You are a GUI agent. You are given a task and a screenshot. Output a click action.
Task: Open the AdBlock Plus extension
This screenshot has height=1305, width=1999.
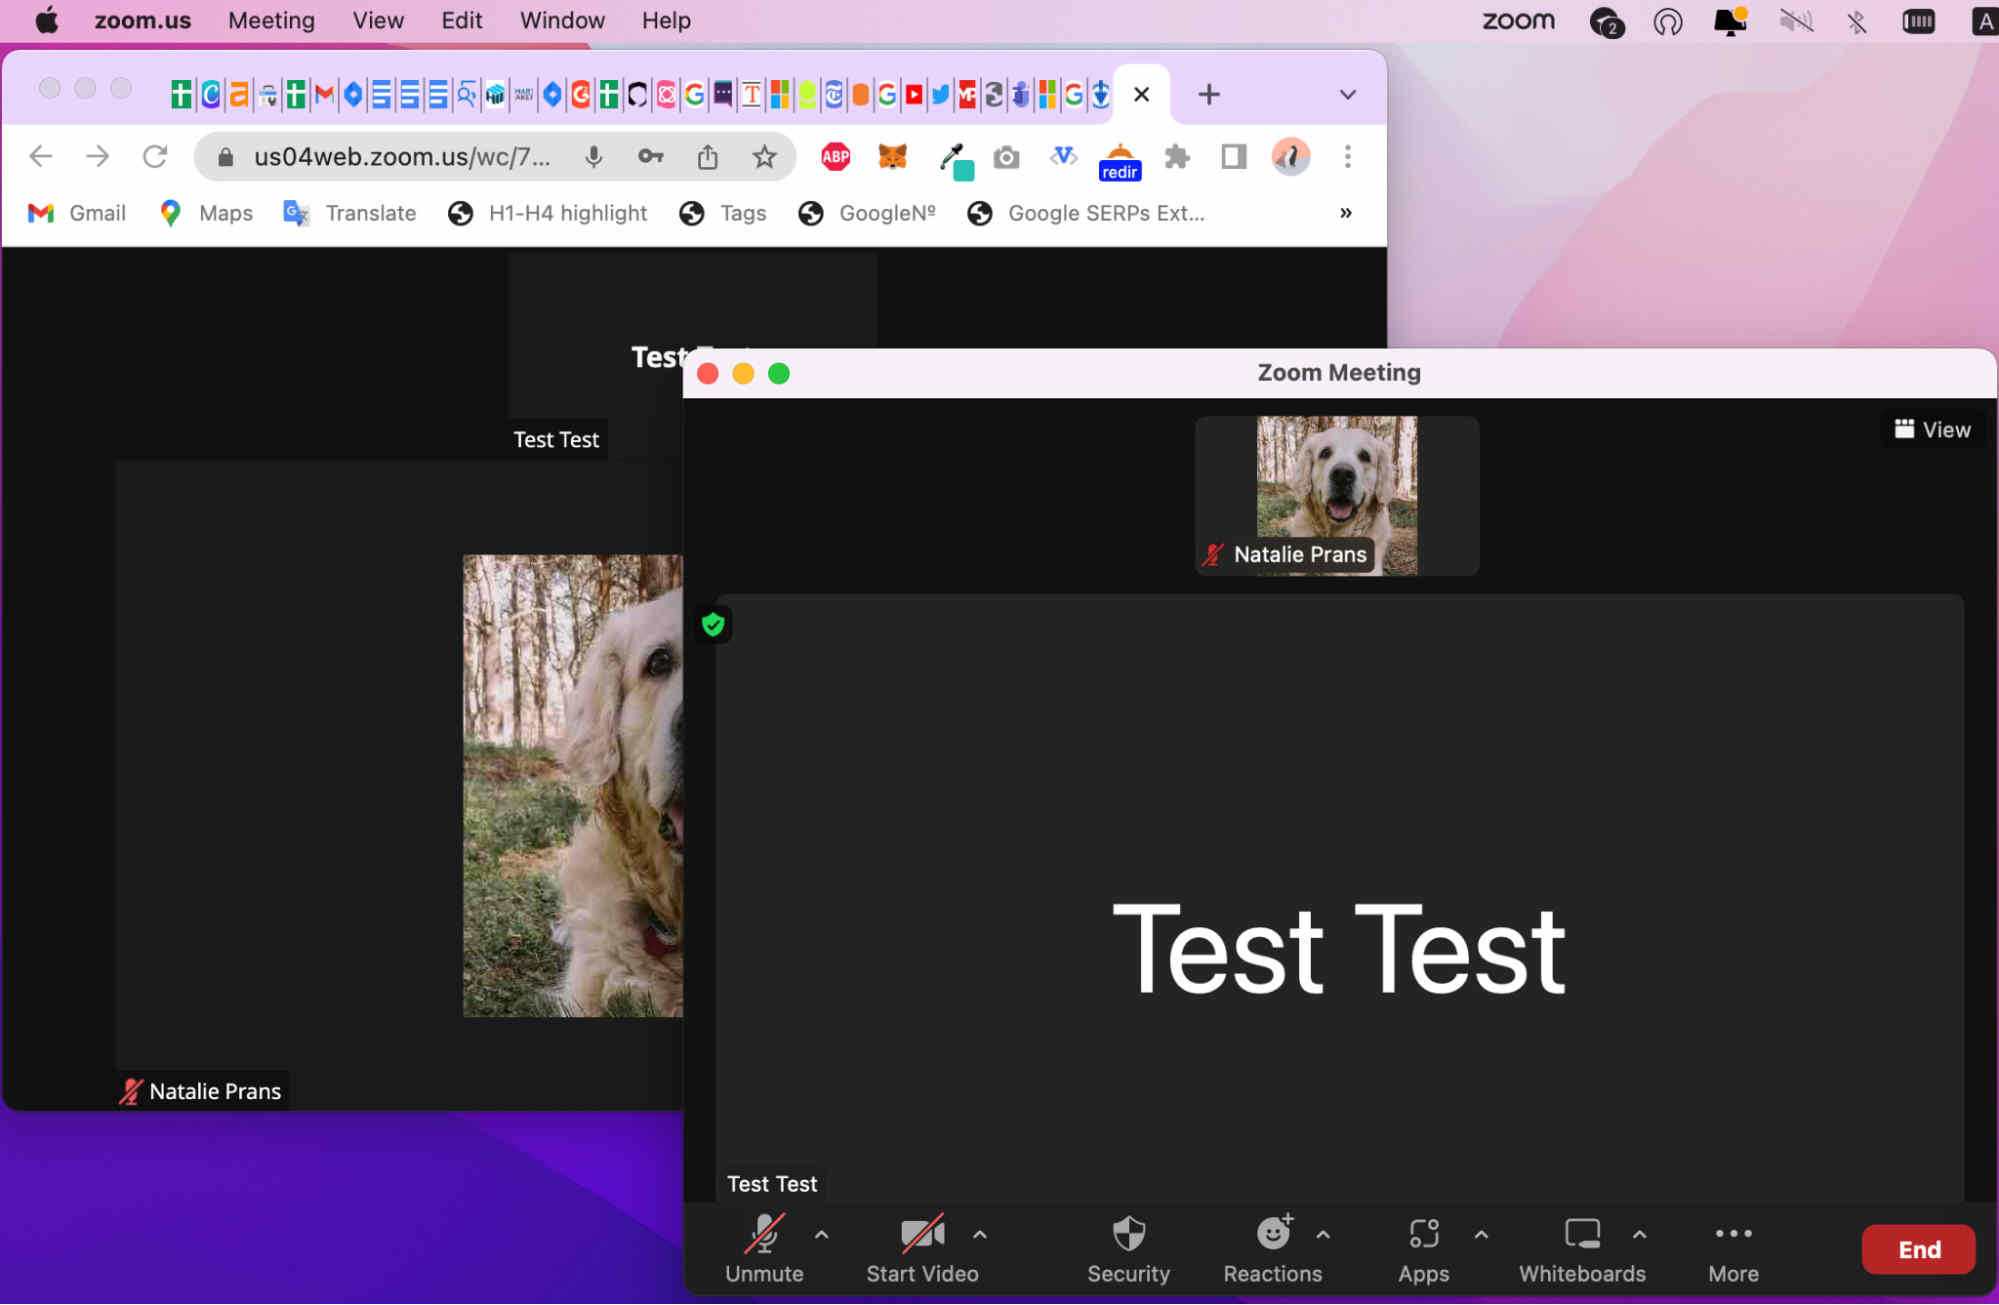click(x=835, y=157)
